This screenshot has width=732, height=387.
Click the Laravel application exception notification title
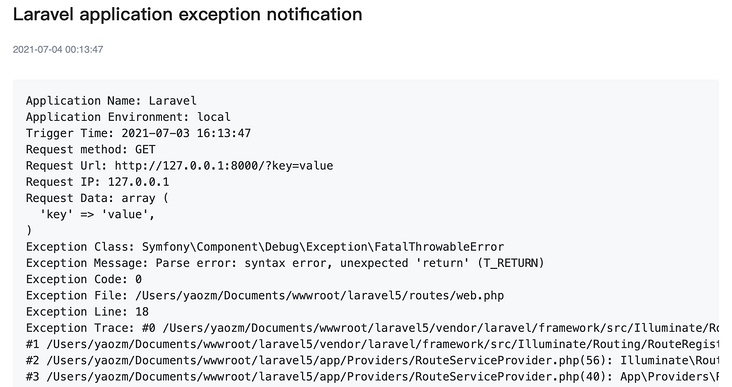click(187, 14)
